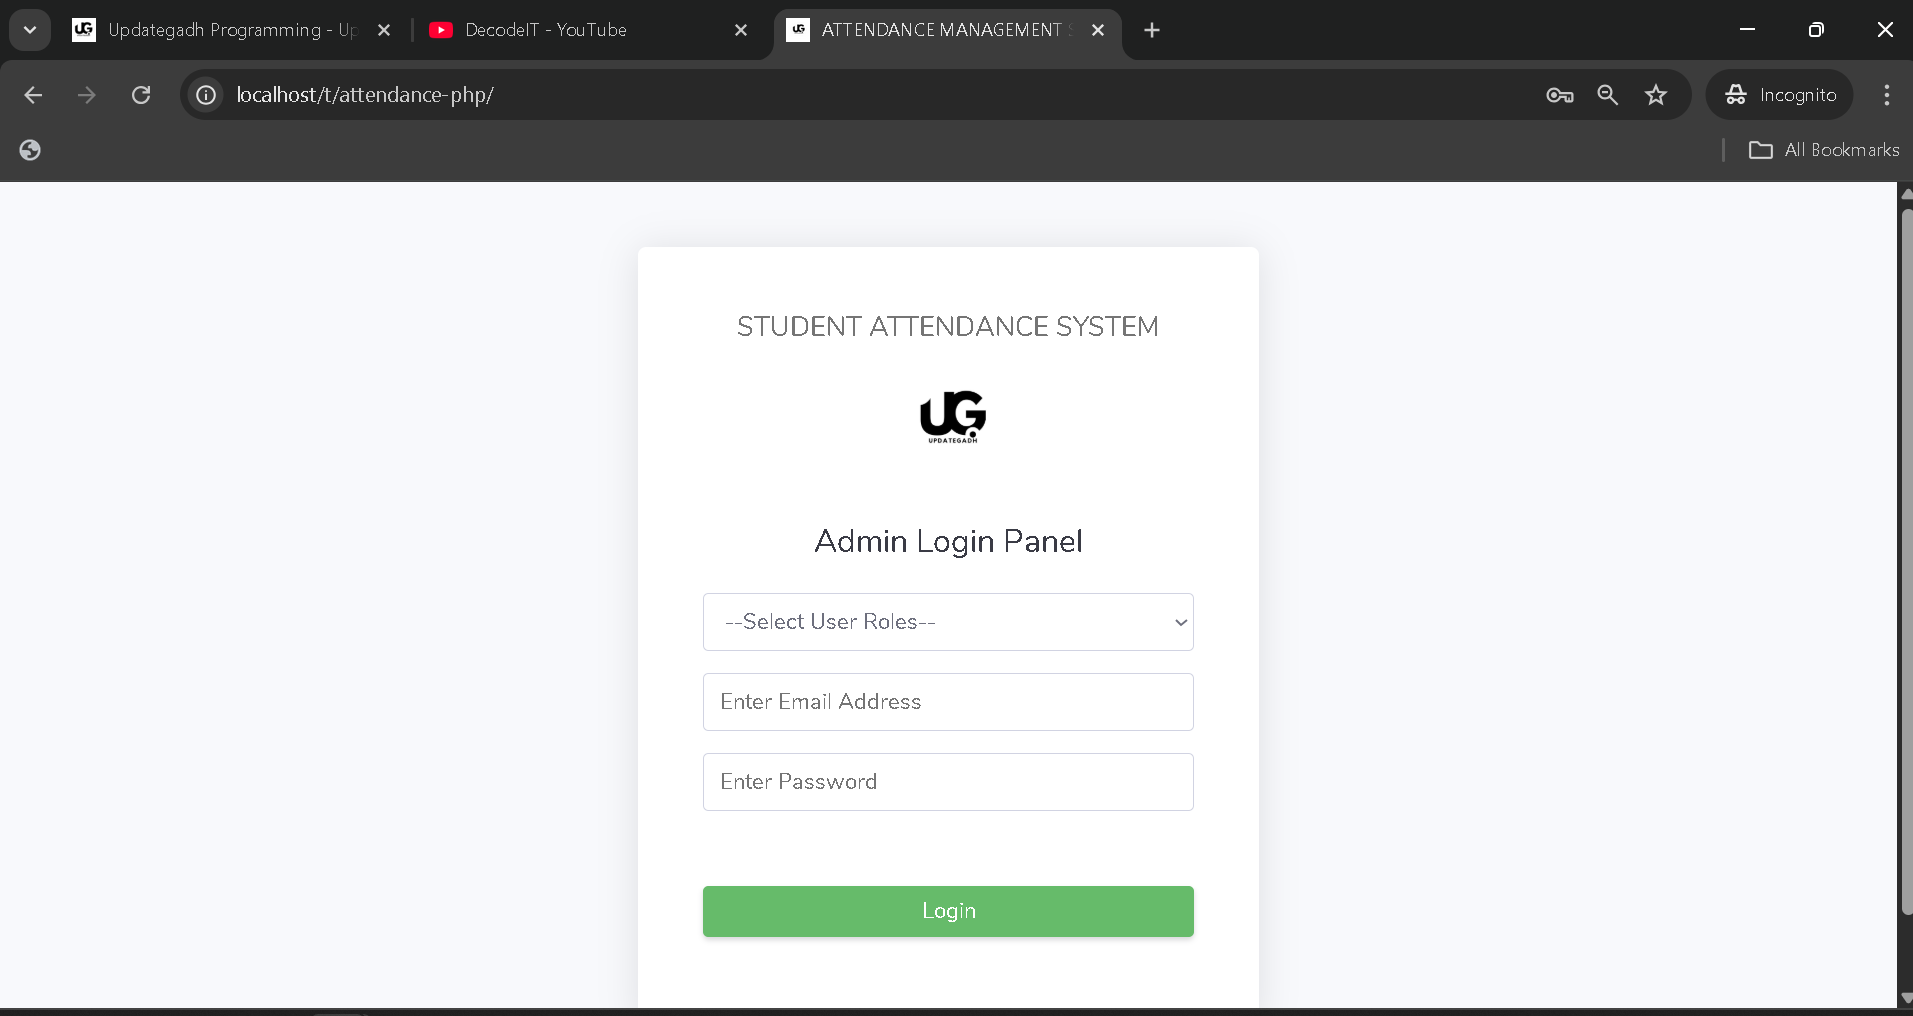Click the UG Updategadh logo

coord(952,416)
